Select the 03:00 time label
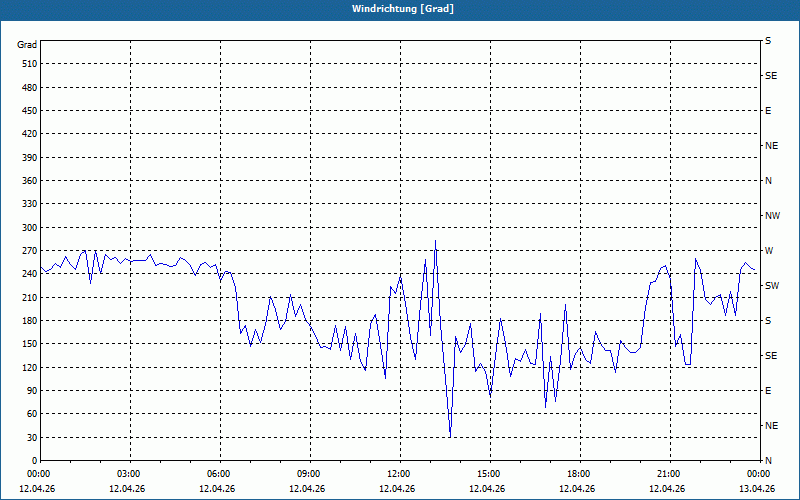Image resolution: width=800 pixels, height=500 pixels. 129,474
